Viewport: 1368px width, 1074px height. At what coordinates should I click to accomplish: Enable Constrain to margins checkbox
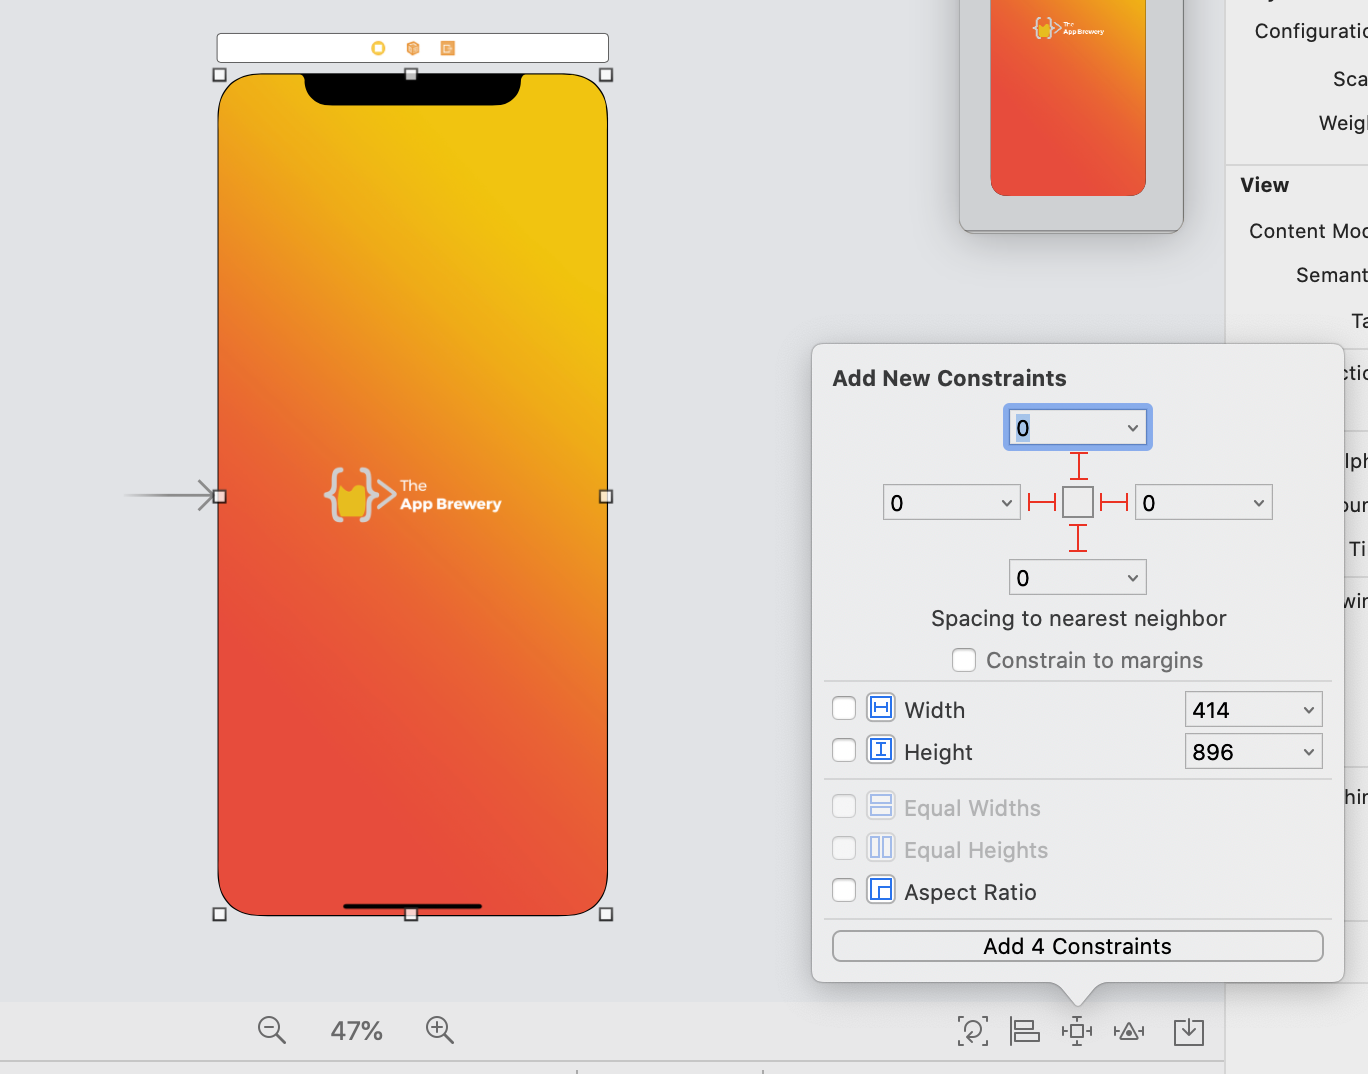[964, 660]
